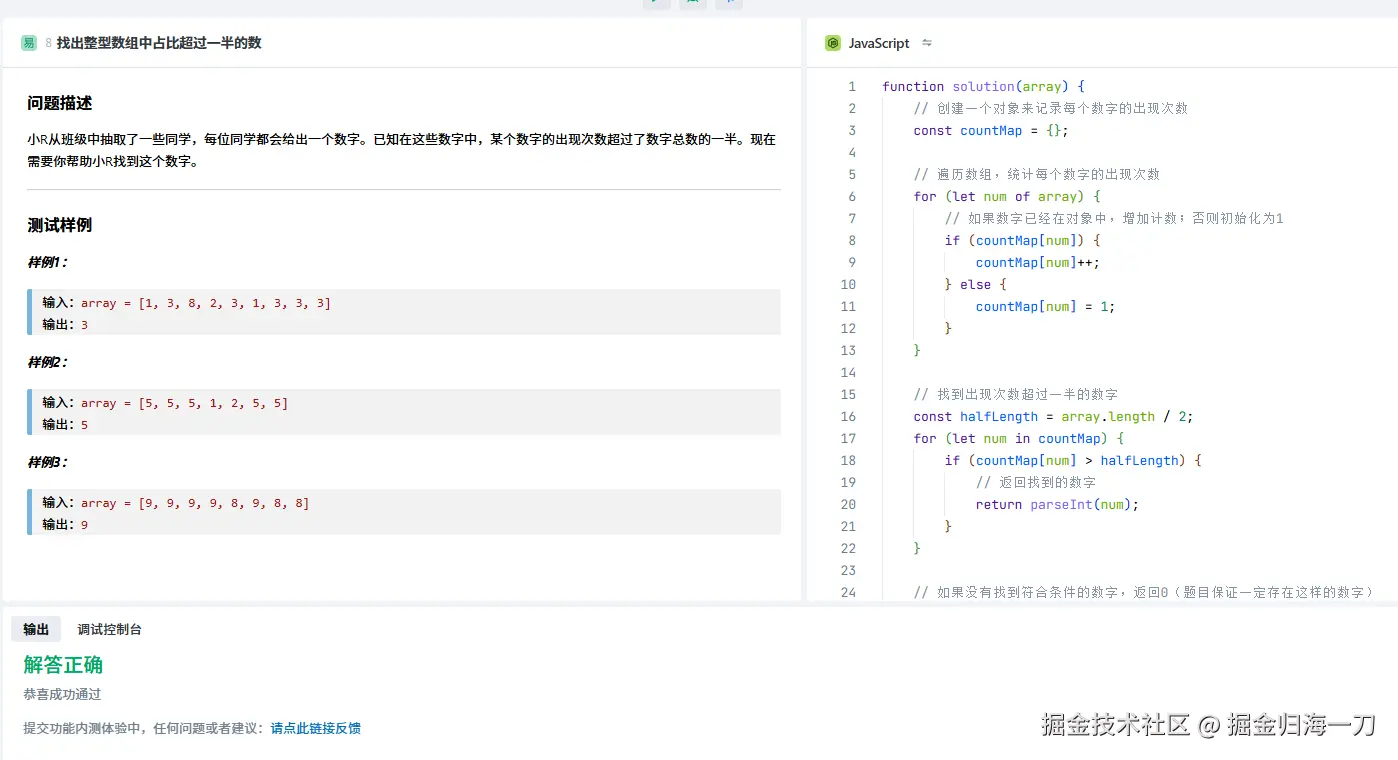Place cursor on the return parseInt(num) line
The height and width of the screenshot is (760, 1398).
point(1057,505)
